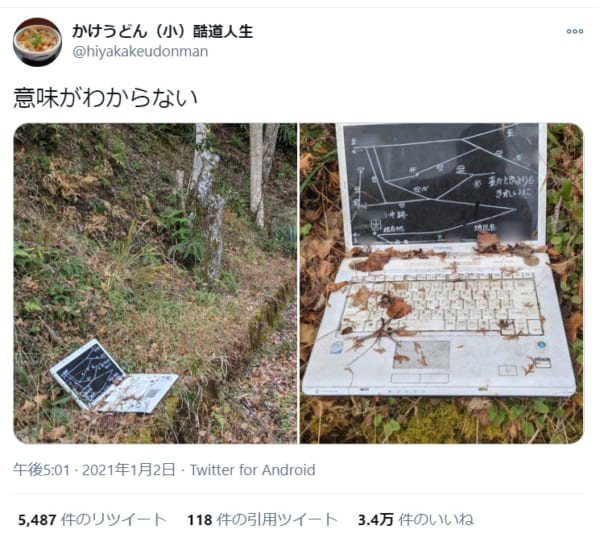Open the @hiyakakeudonman handle link
This screenshot has height=538, width=600.
click(x=140, y=51)
